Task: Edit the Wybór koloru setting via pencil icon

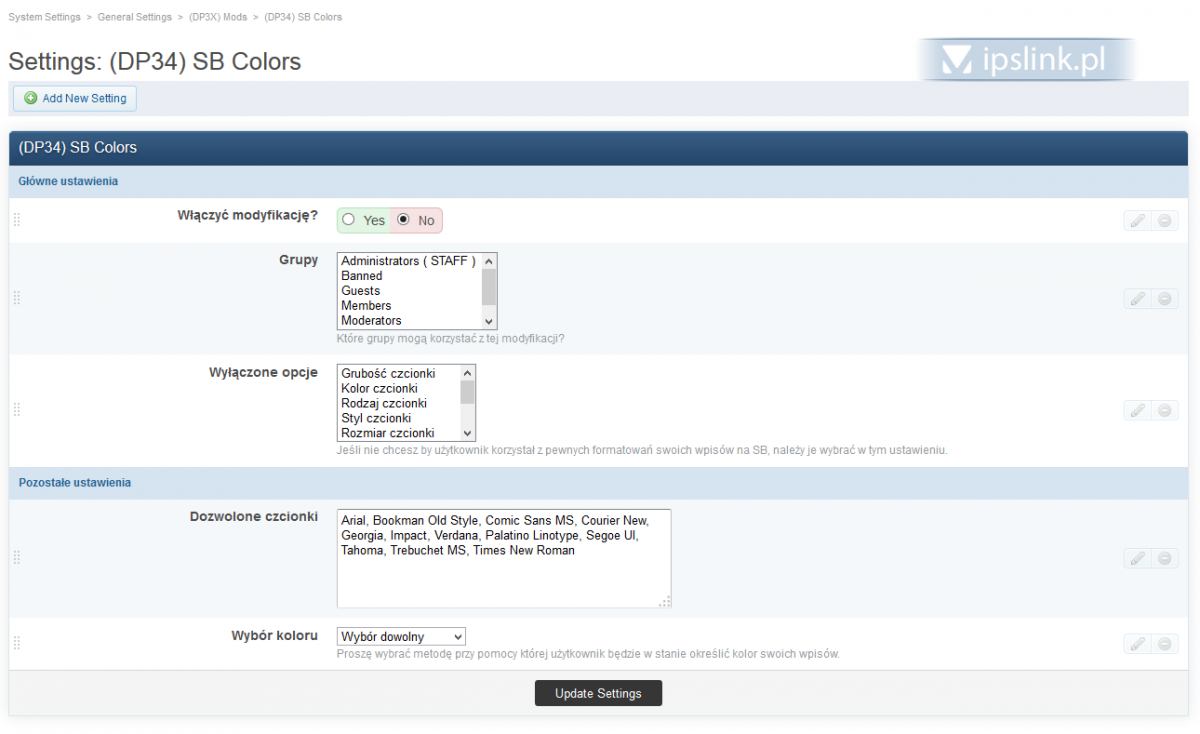Action: point(1137,644)
